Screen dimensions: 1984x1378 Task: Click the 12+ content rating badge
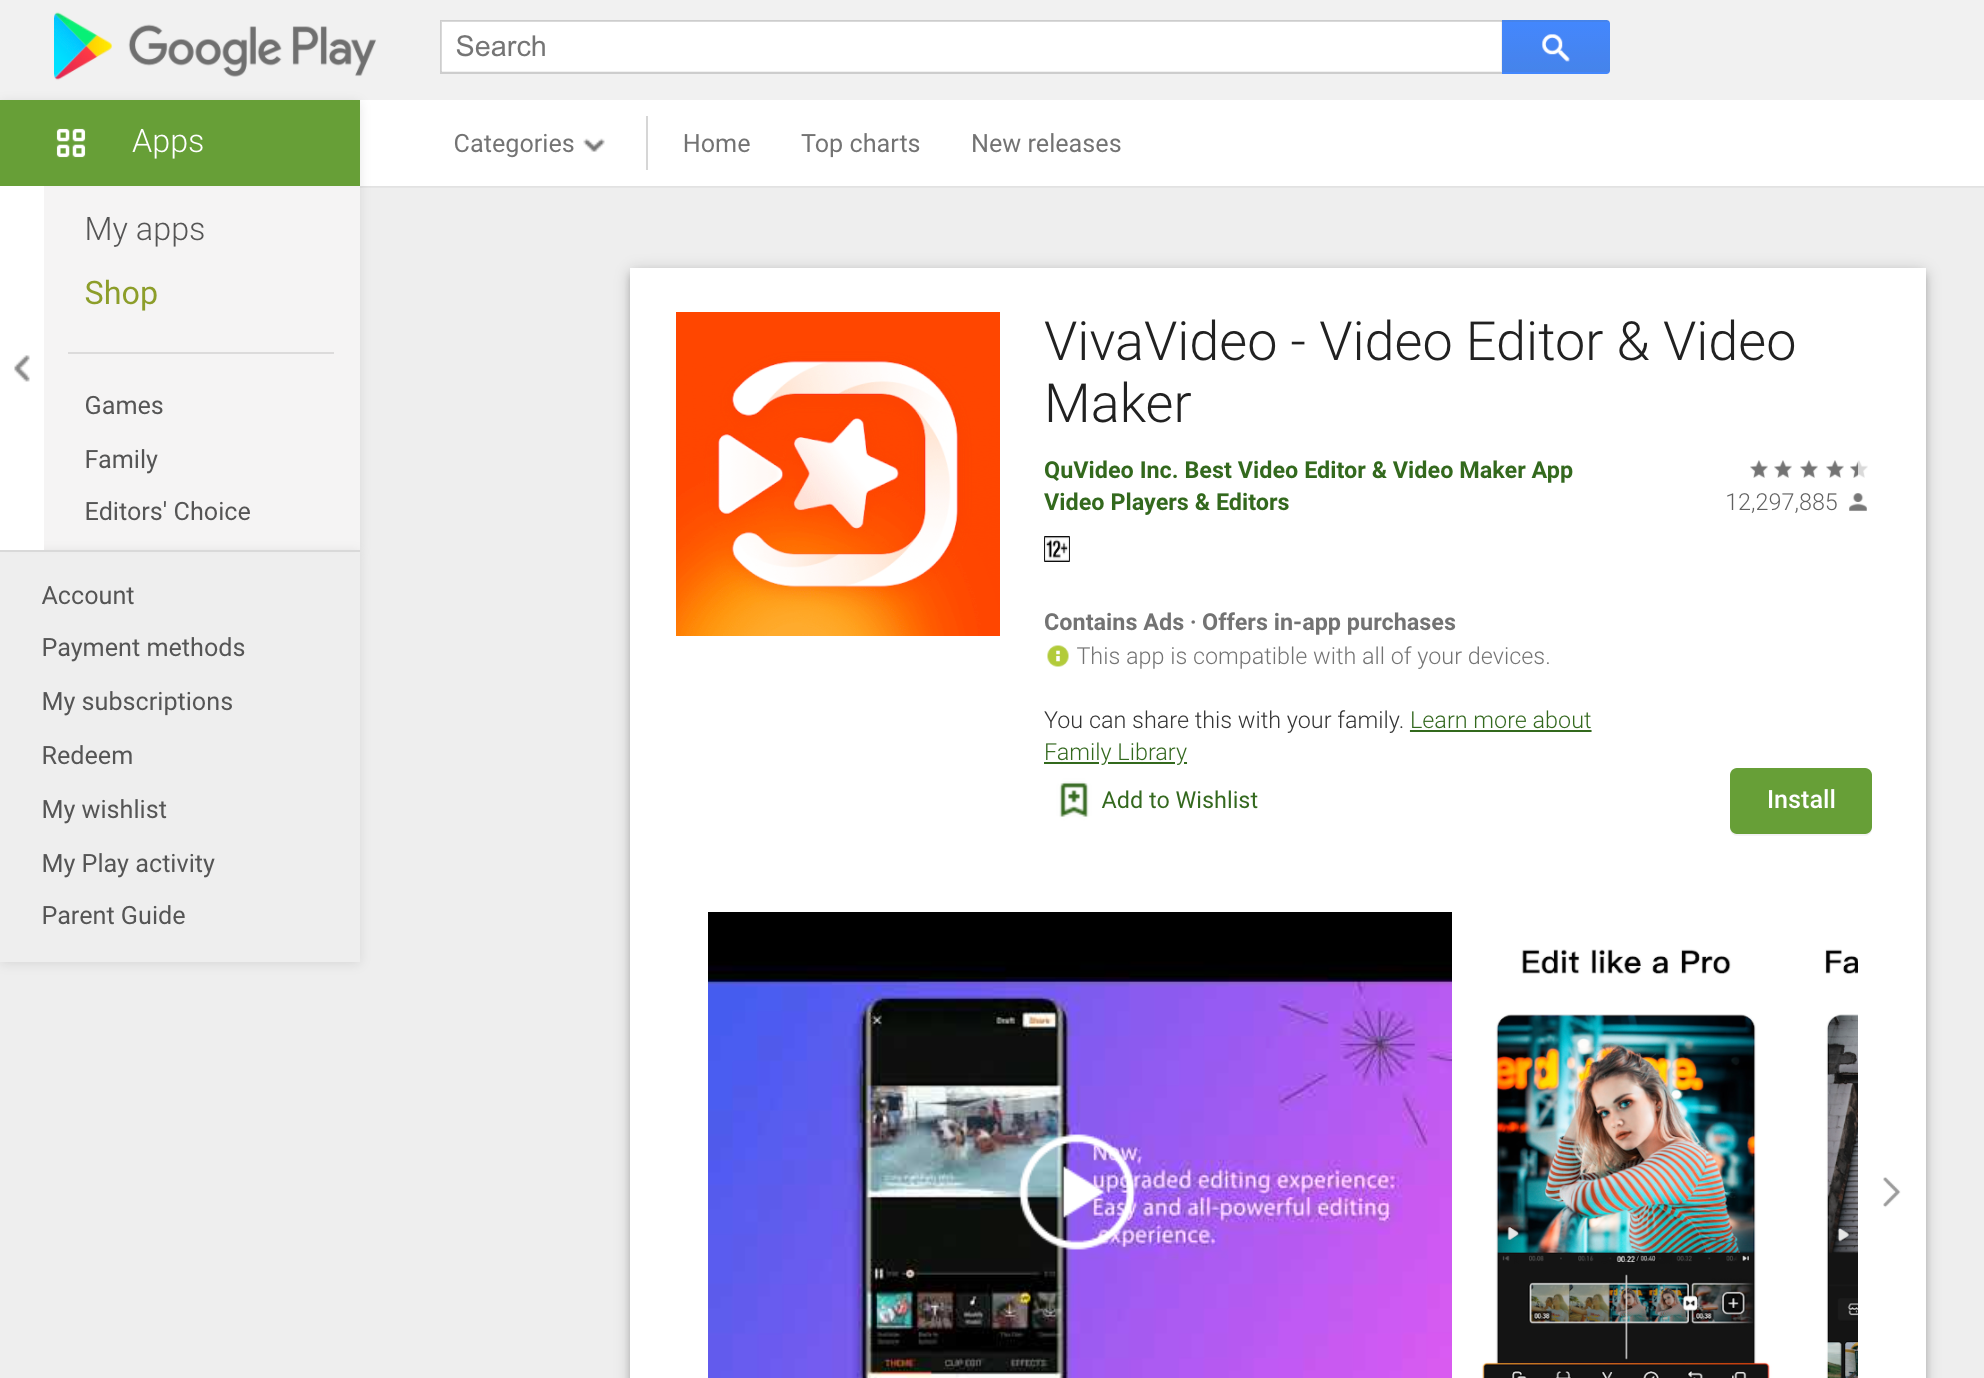1057,549
